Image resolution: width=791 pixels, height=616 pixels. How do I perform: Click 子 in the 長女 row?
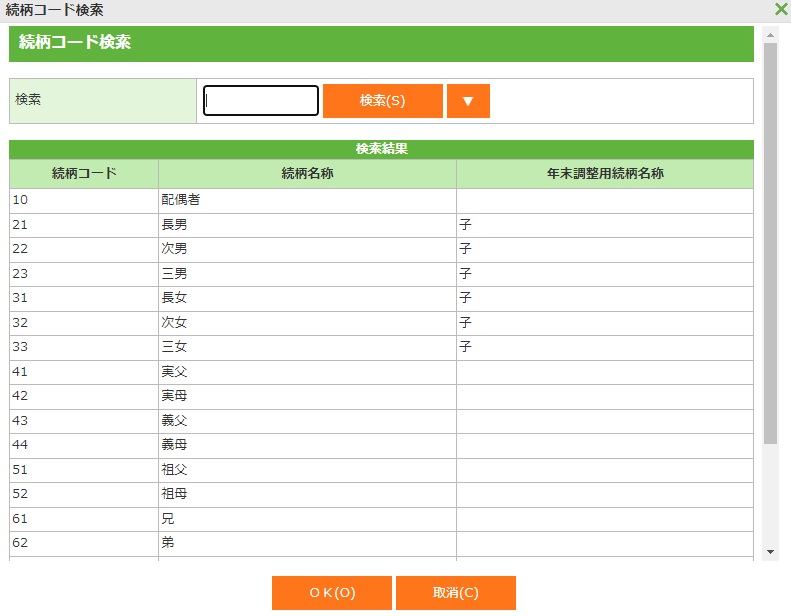click(x=605, y=298)
